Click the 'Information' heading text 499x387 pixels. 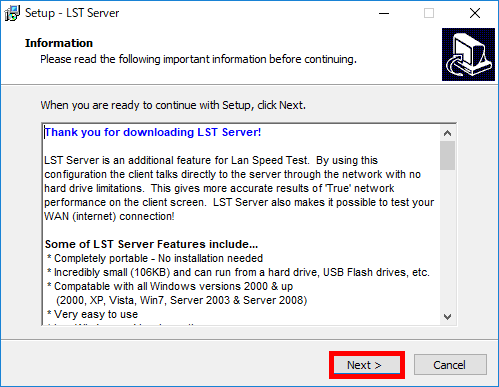[59, 43]
